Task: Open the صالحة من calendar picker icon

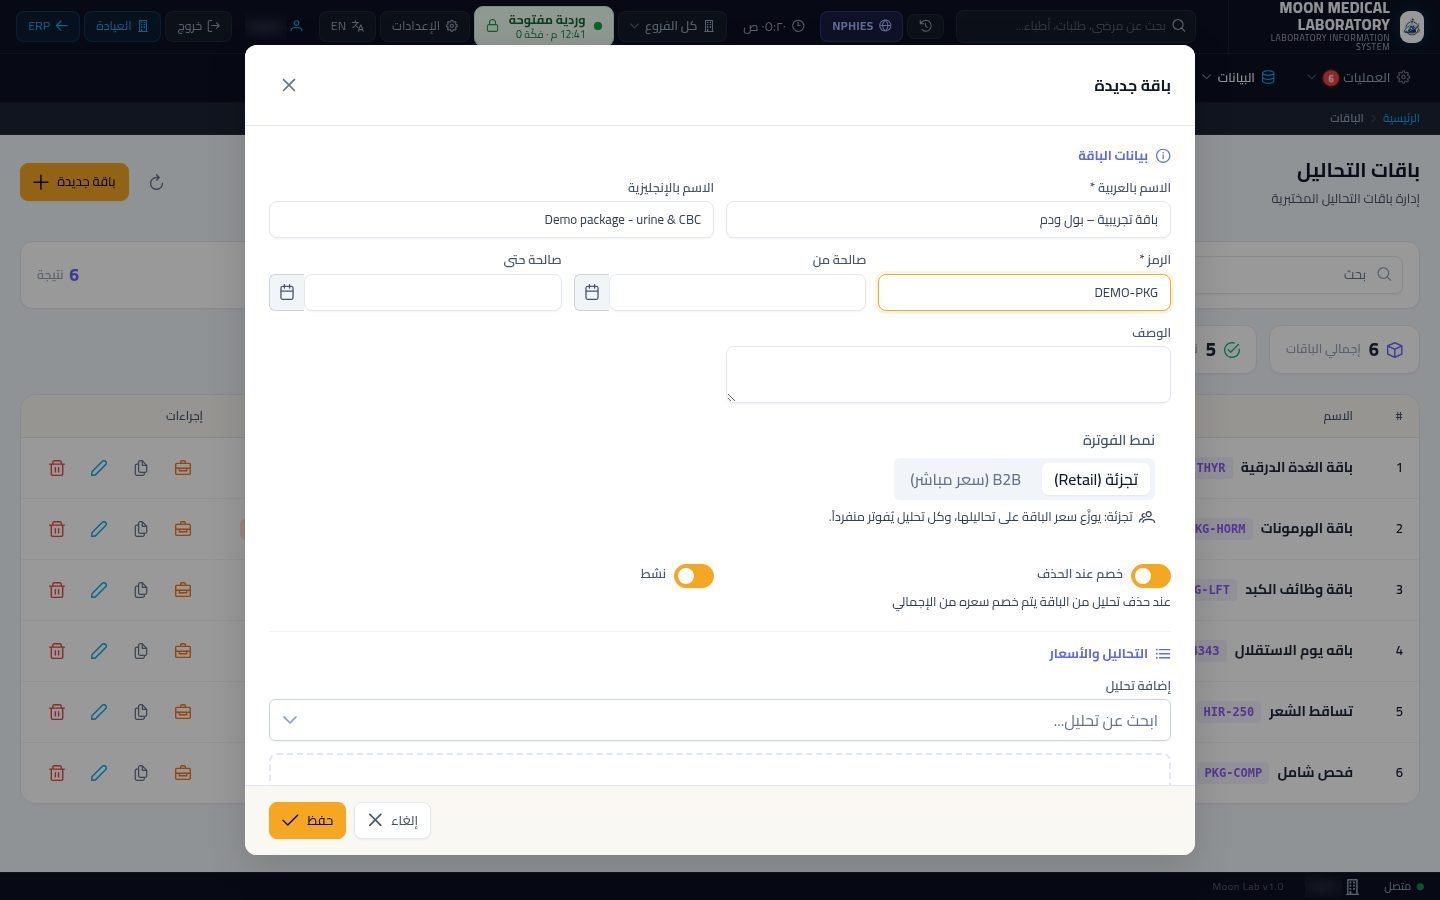Action: tap(592, 292)
